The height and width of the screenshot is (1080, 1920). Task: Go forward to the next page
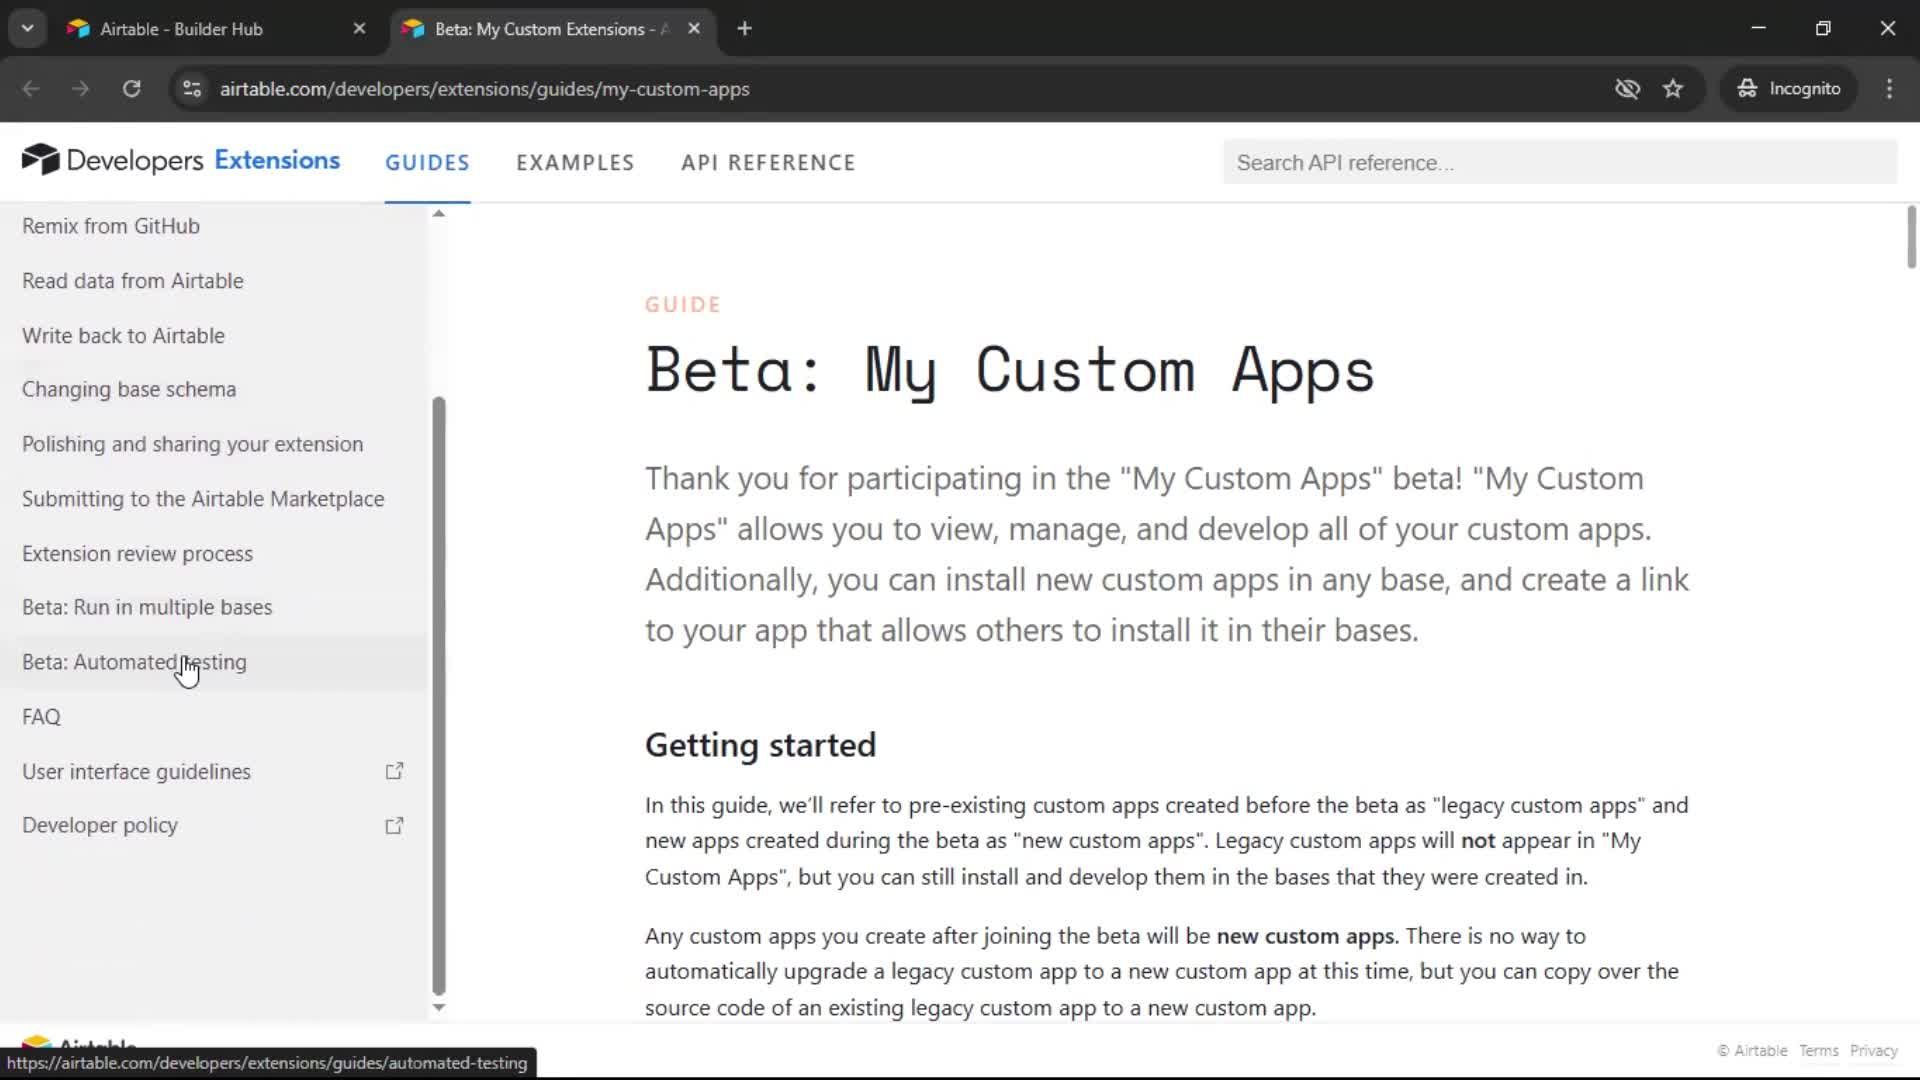[x=81, y=89]
